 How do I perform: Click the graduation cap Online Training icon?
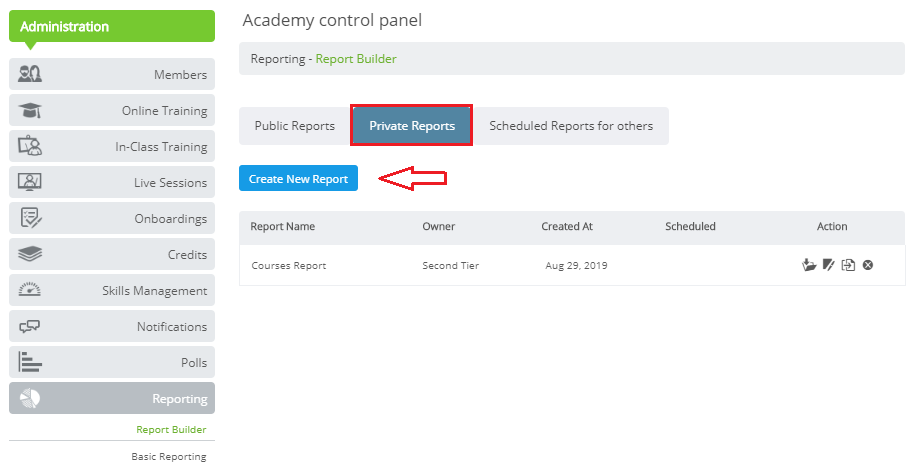(x=30, y=110)
